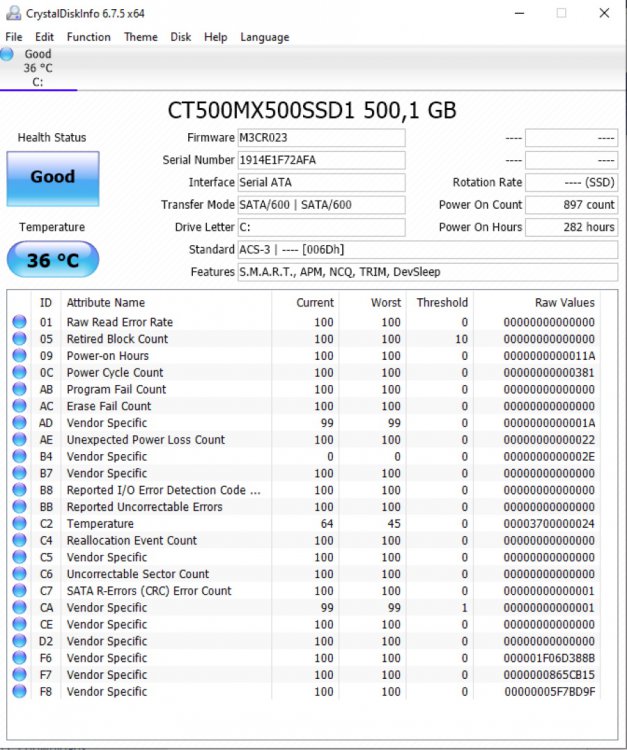Viewport: 627px width, 750px height.
Task: Select the C: drive tab showing Good
Action: coord(38,68)
